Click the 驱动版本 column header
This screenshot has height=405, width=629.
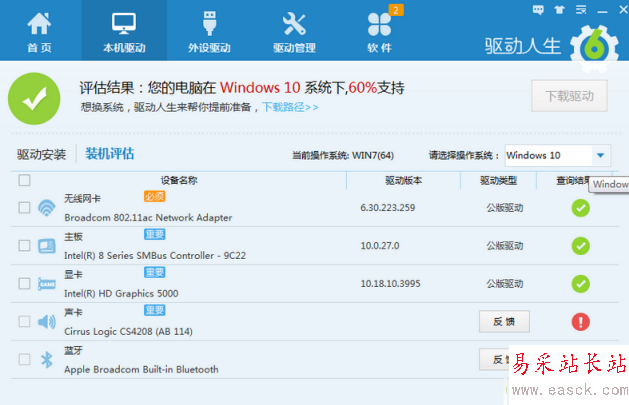tap(404, 180)
